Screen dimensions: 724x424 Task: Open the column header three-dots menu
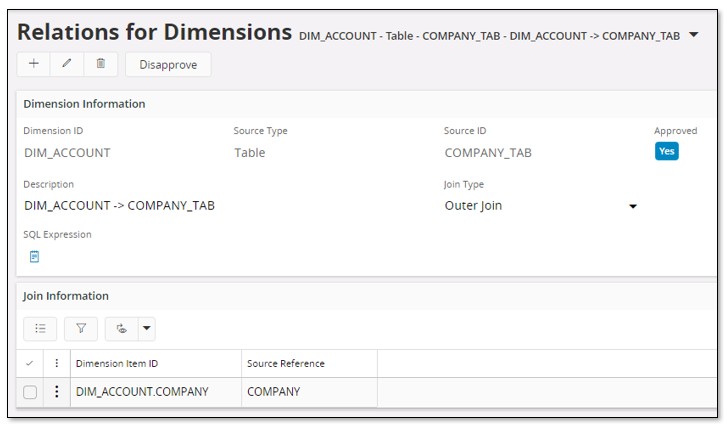tap(57, 363)
